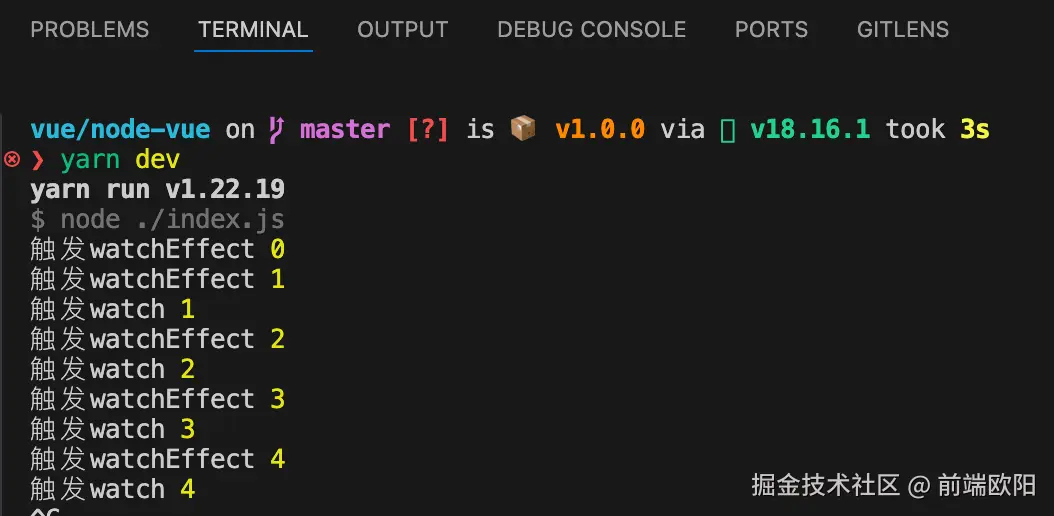Click the 掘金技术社区 watermark text
Viewport: 1054px width, 516px height.
coord(826,486)
